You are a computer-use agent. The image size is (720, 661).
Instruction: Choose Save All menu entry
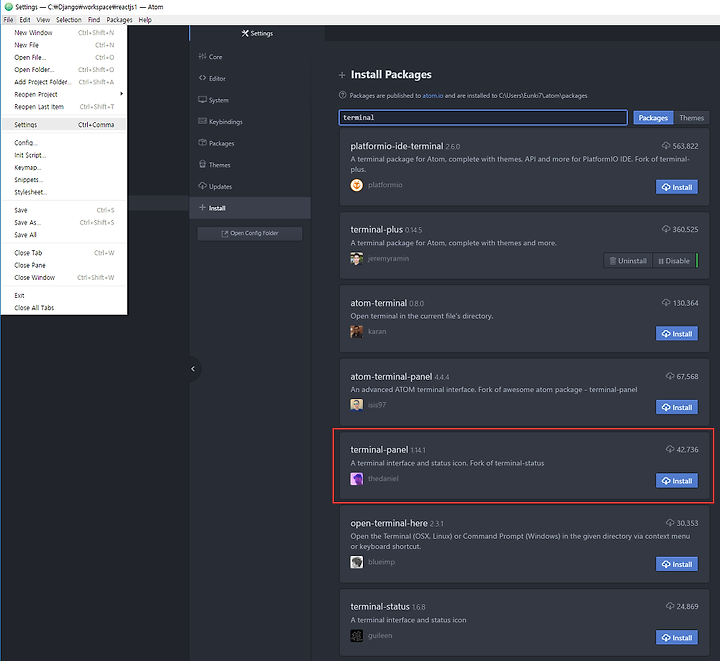pyautogui.click(x=64, y=235)
